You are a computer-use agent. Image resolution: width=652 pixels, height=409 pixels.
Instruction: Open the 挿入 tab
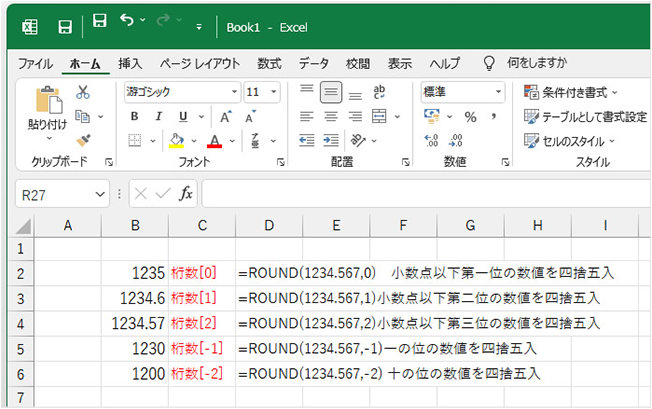pyautogui.click(x=130, y=64)
